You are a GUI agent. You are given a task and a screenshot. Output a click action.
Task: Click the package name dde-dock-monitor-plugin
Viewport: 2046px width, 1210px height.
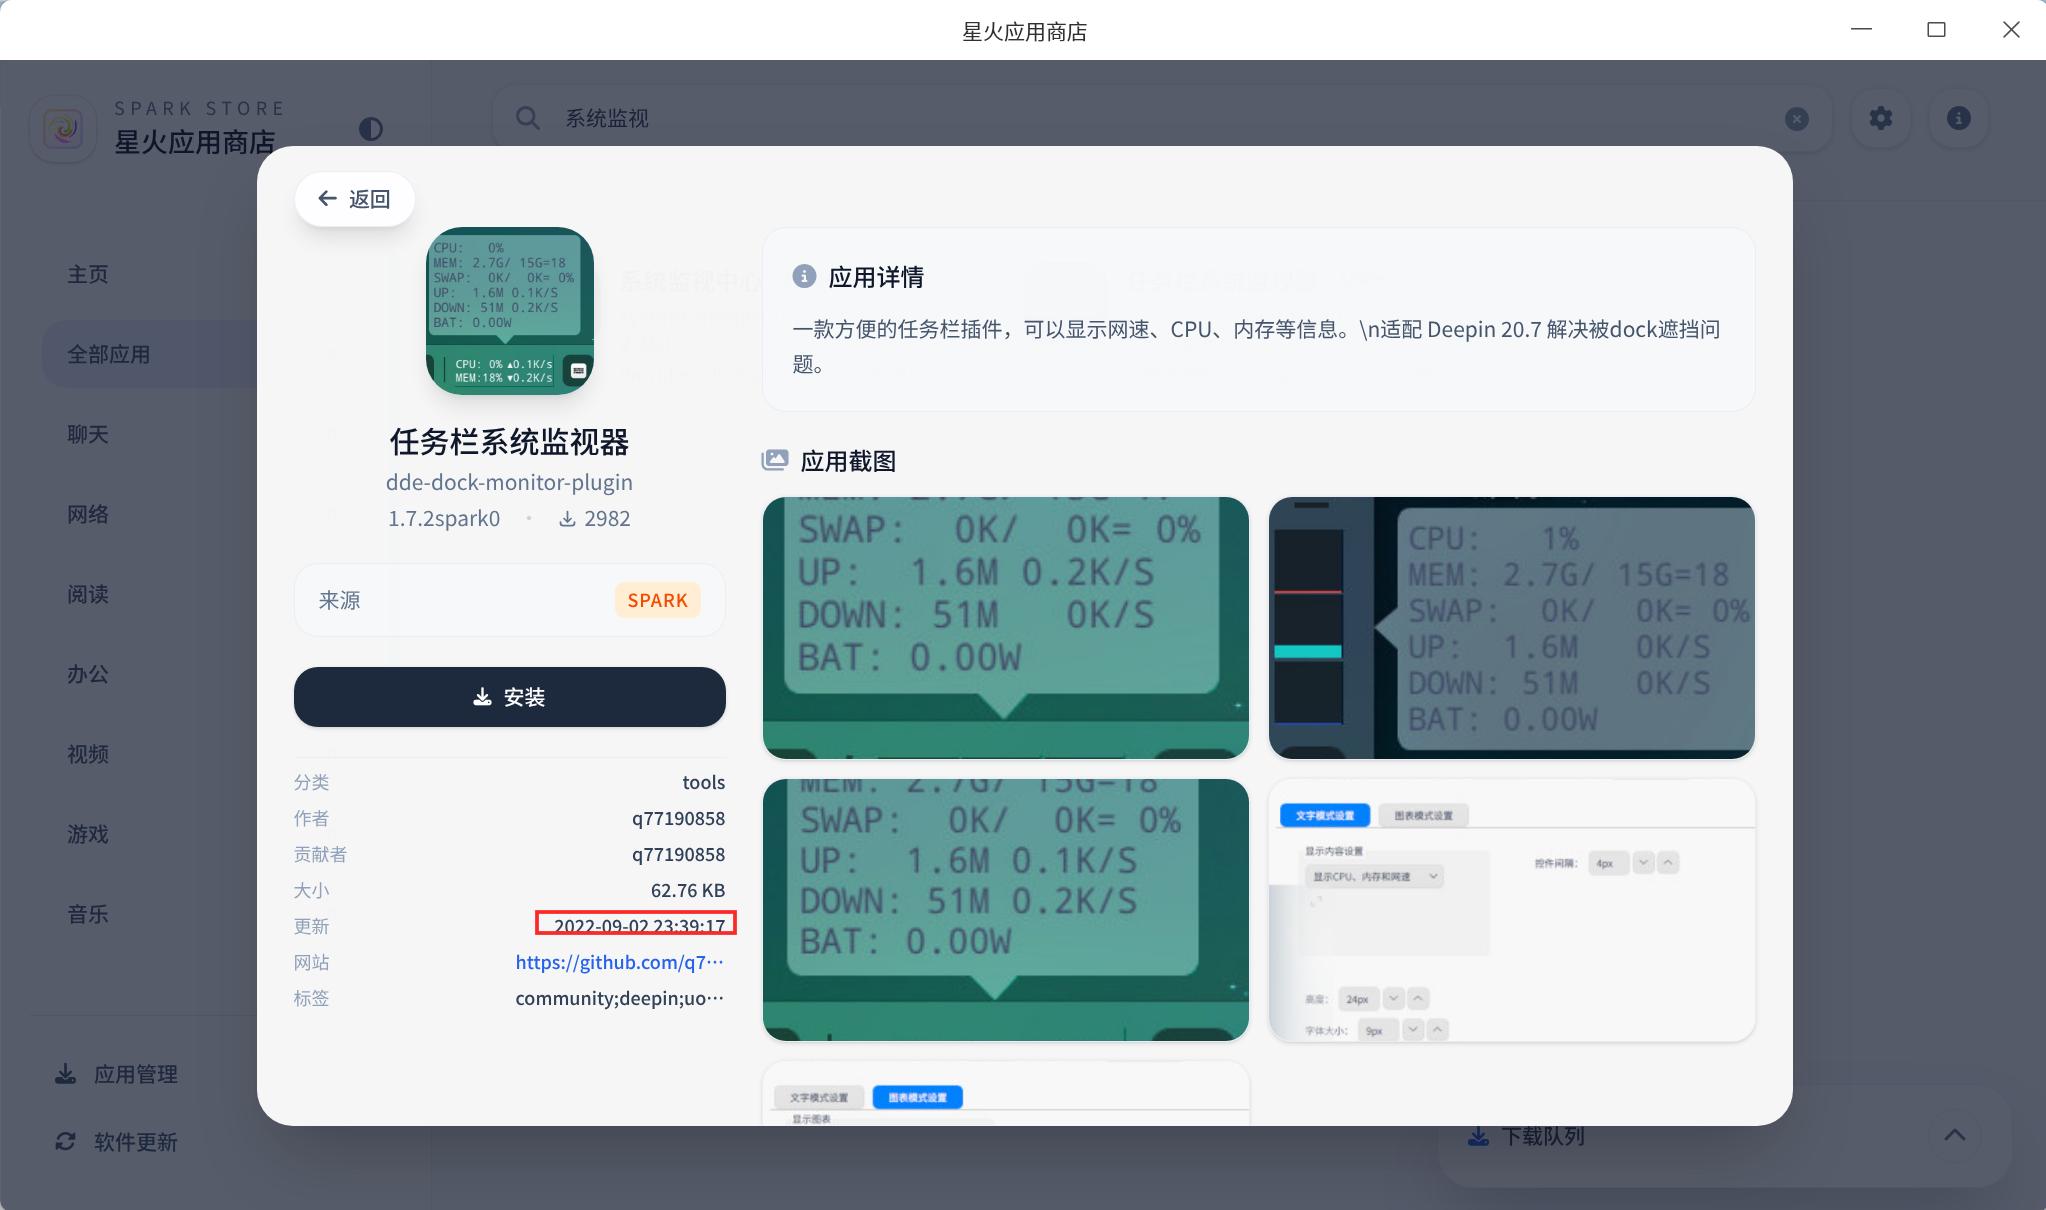click(x=509, y=482)
